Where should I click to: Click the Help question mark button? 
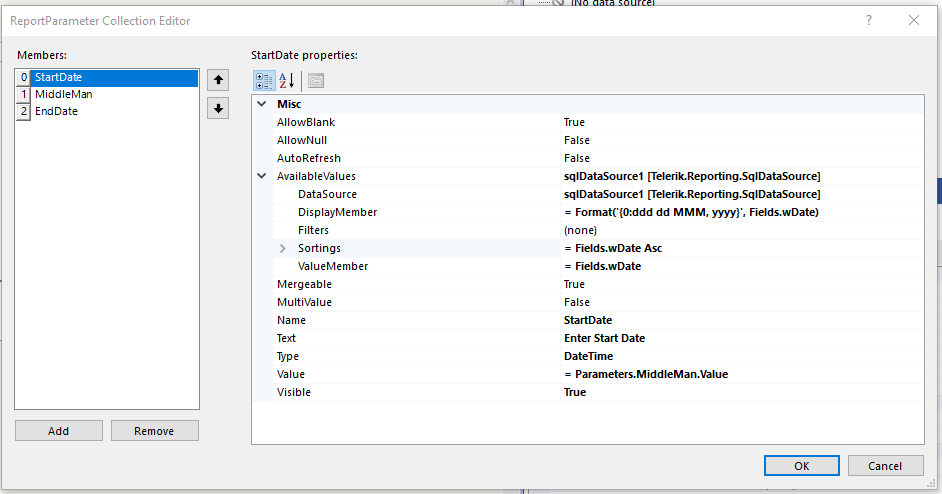(x=868, y=20)
